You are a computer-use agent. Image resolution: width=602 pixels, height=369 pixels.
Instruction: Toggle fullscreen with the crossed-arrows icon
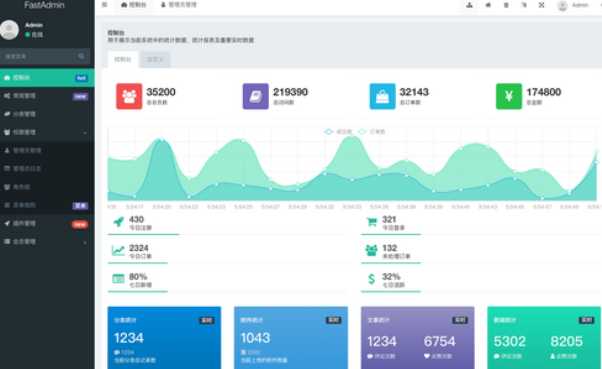pos(541,5)
